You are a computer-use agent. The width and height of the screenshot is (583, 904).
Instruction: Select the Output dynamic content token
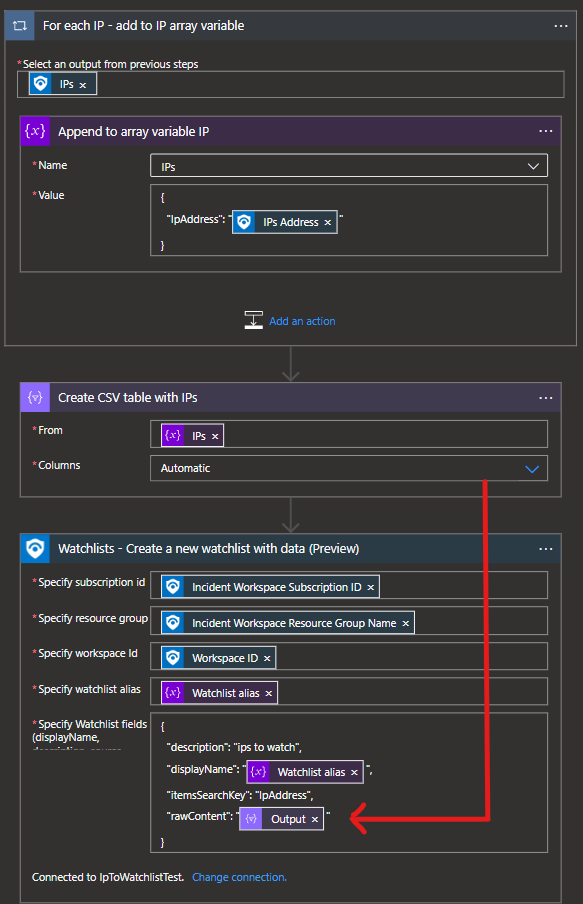[281, 819]
